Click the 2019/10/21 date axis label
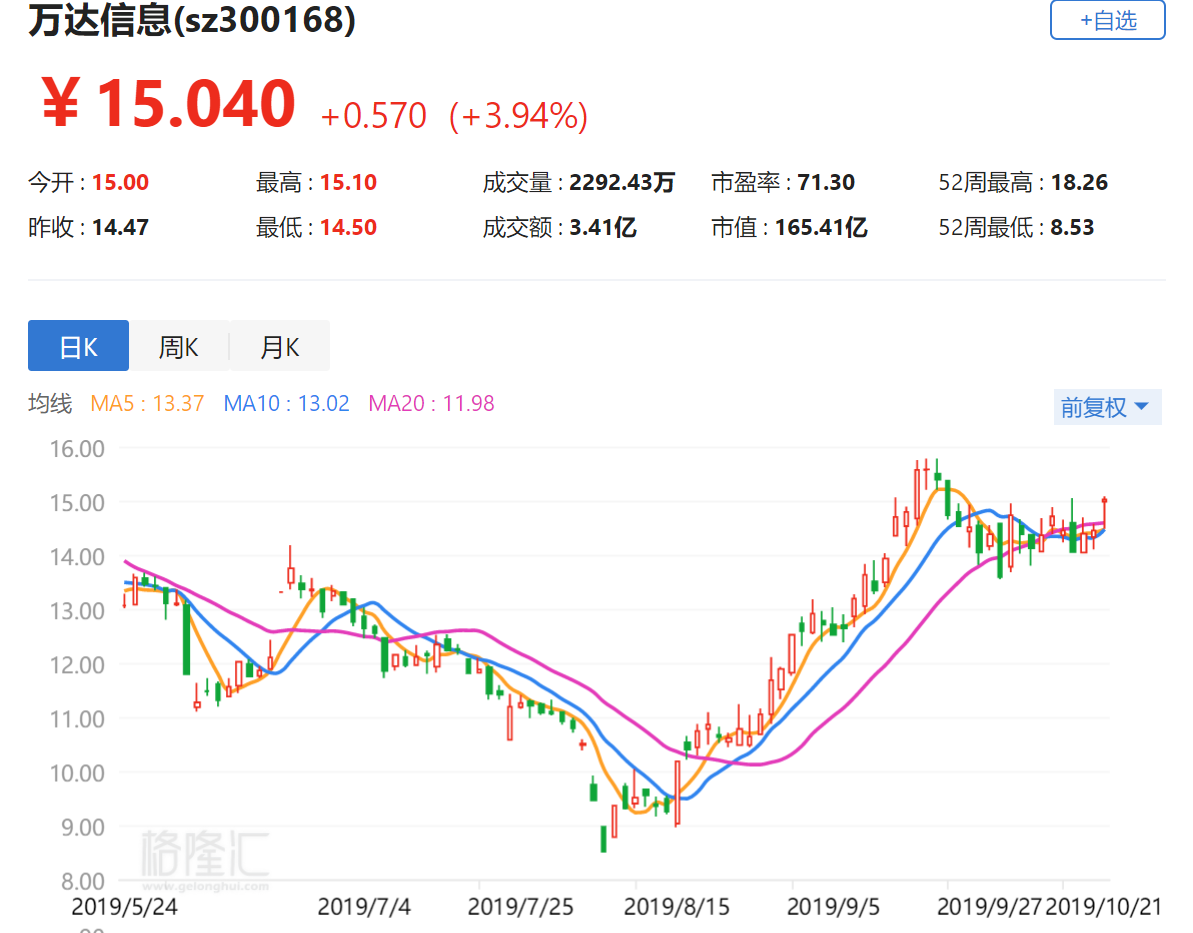This screenshot has height=933, width=1193. click(1104, 907)
